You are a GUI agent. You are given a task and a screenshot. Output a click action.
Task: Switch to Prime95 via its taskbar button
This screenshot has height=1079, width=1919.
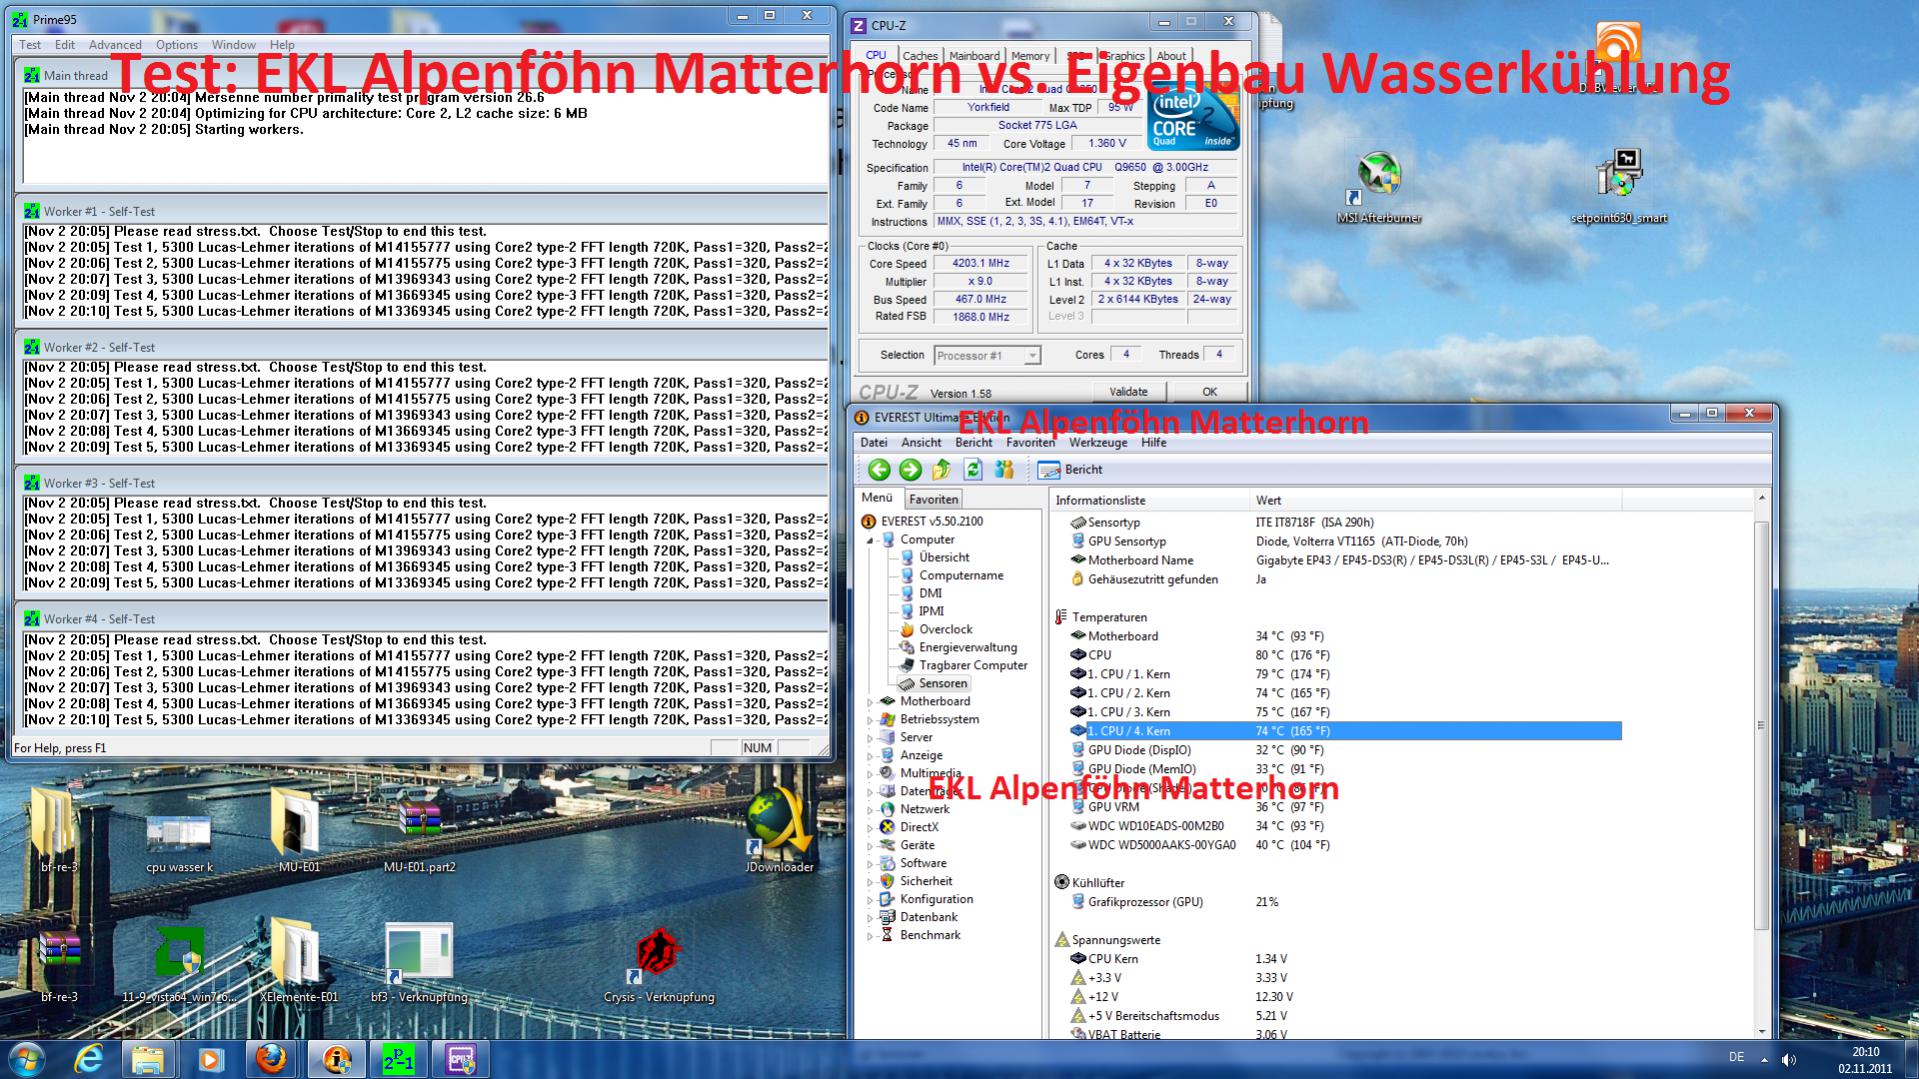coord(398,1059)
